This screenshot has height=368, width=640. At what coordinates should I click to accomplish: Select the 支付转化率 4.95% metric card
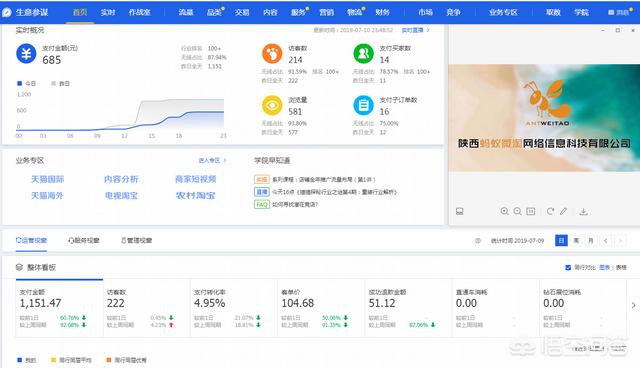[x=233, y=308]
